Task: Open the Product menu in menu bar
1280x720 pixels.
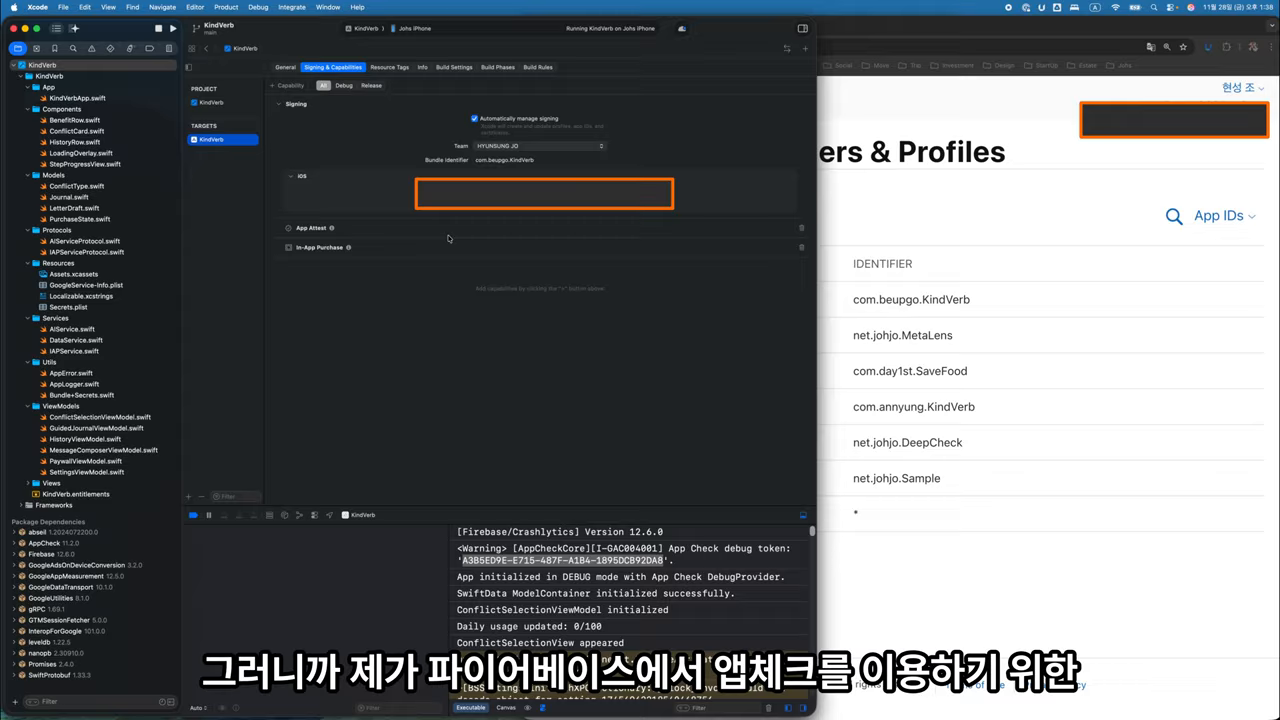Action: [x=226, y=7]
